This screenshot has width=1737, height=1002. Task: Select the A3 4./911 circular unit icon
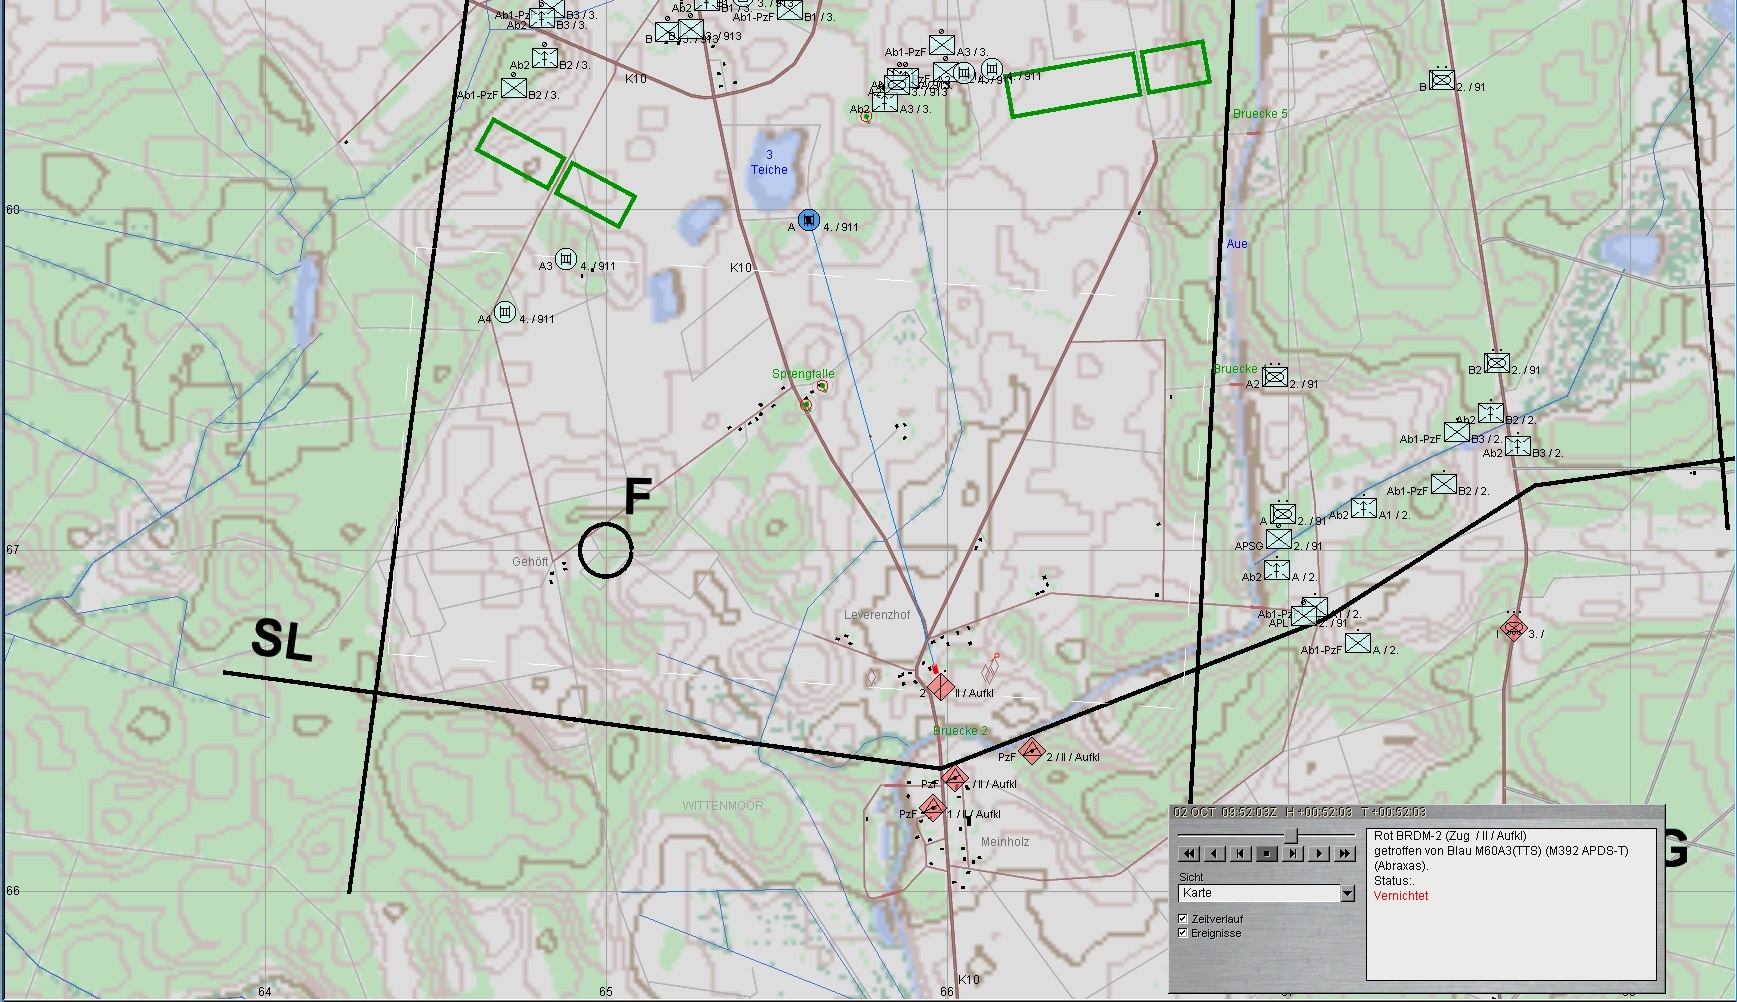566,259
